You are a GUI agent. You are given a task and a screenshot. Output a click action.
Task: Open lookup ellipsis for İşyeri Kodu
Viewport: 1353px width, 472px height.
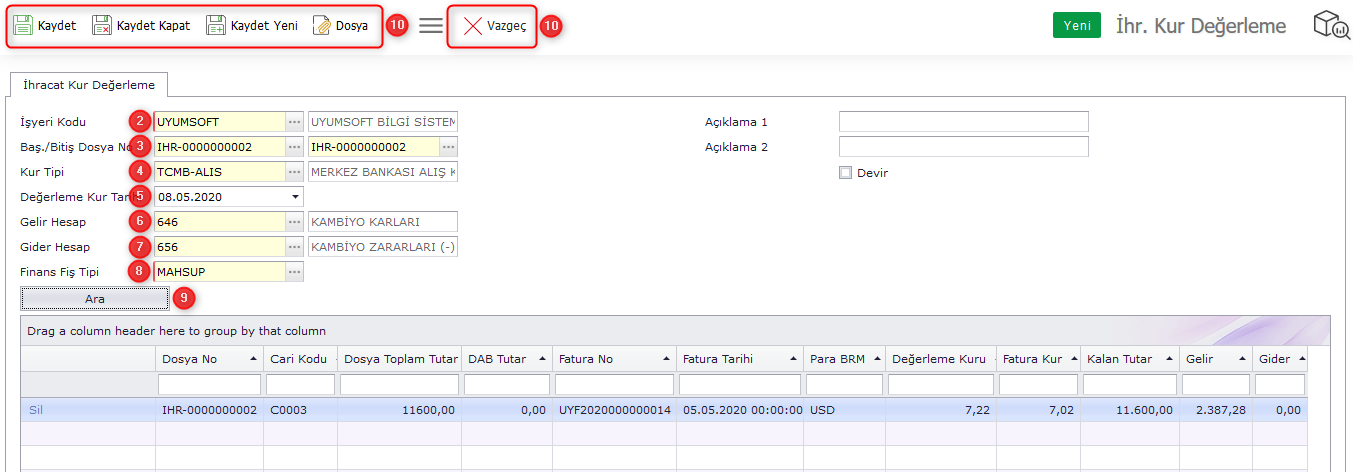coord(294,122)
